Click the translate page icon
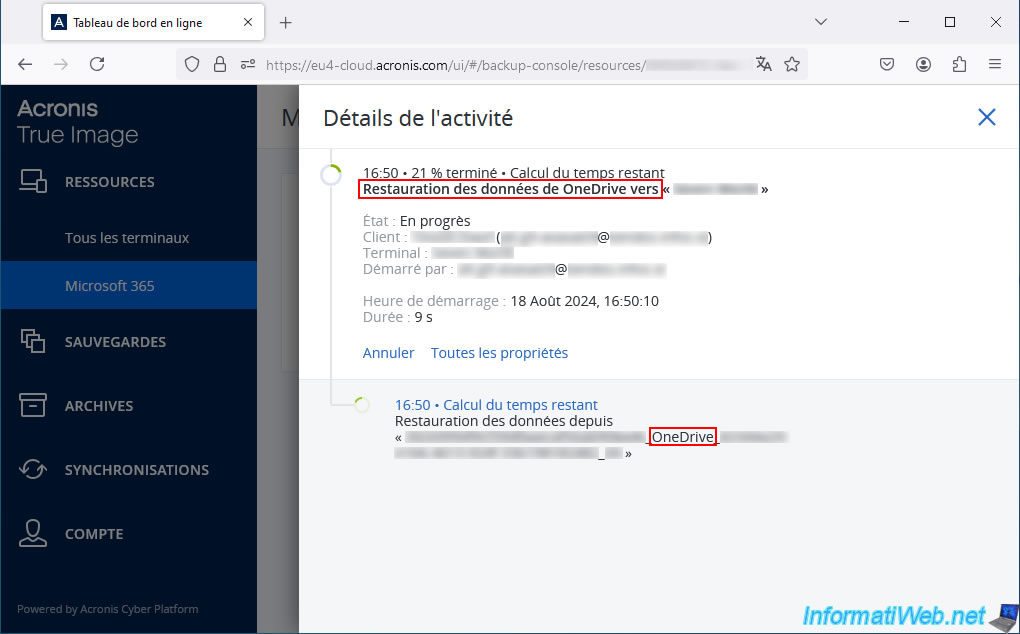1020x634 pixels. coord(764,64)
